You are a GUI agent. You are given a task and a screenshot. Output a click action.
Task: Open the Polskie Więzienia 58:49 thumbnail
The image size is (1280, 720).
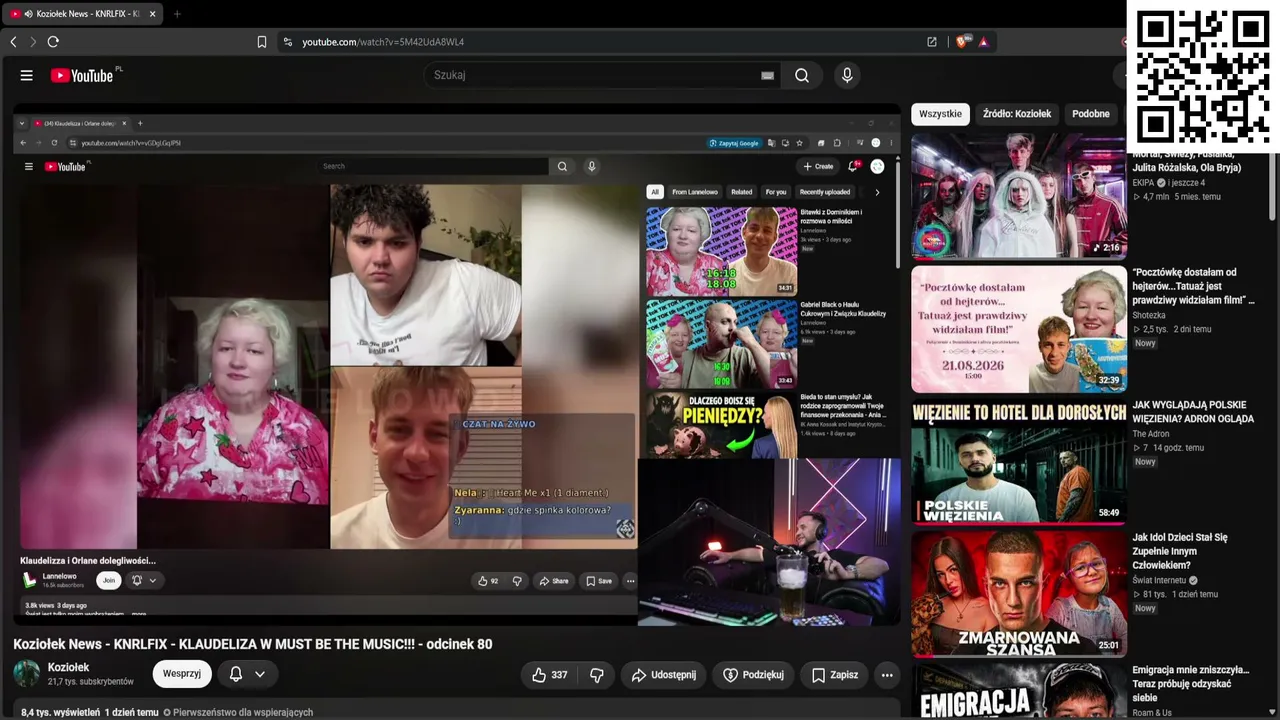click(1018, 462)
